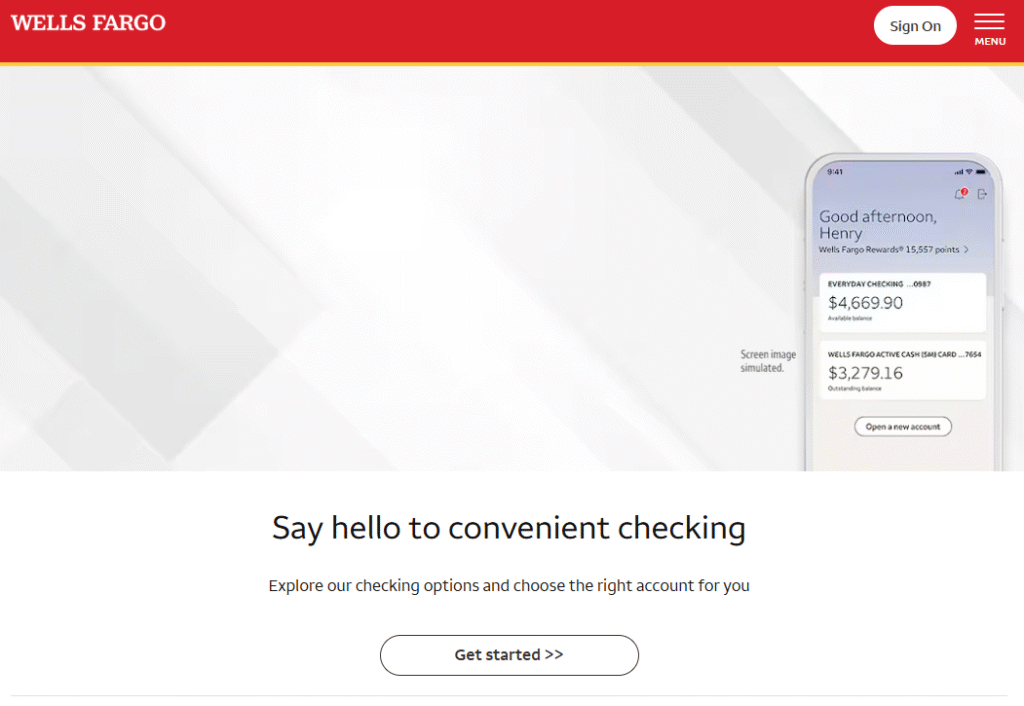The image size is (1024, 706).
Task: Click the phone's 9:41 clock time
Action: pyautogui.click(x=835, y=172)
